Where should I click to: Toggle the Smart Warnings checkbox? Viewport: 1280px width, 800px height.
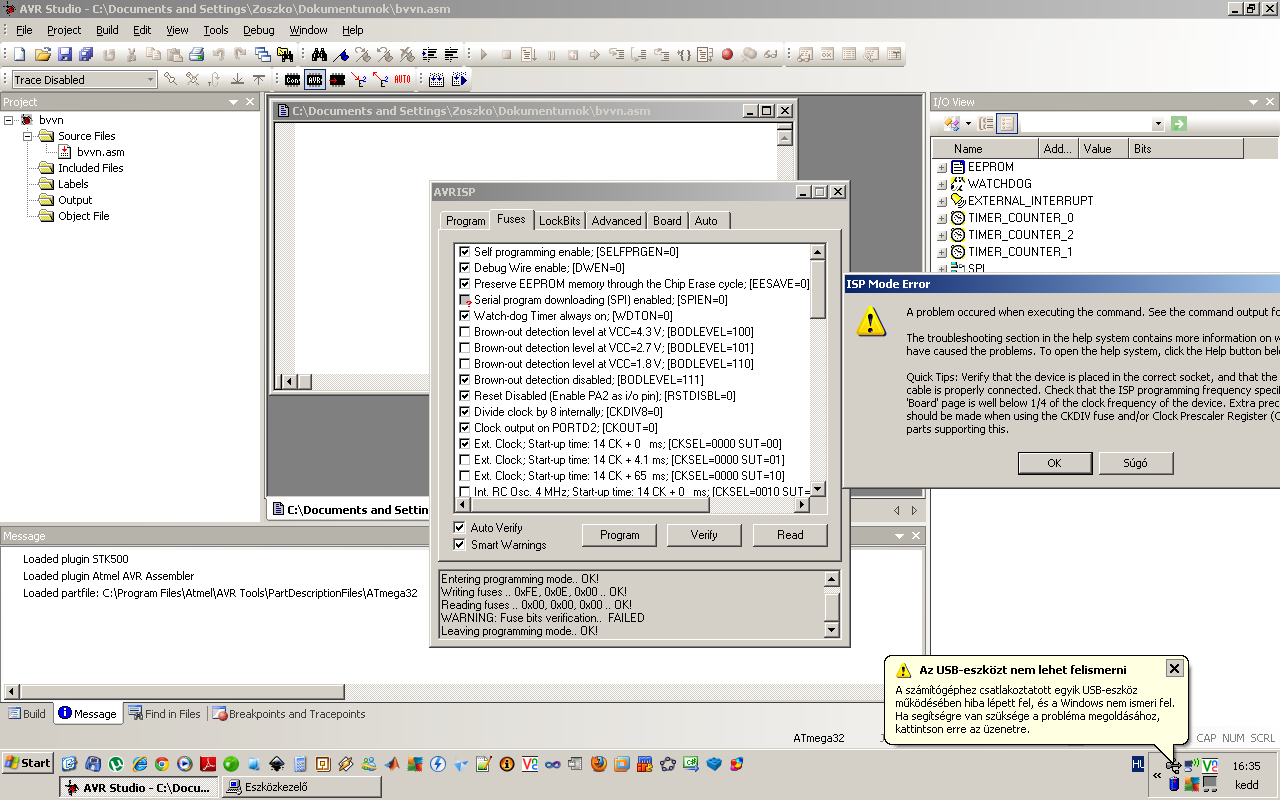coord(460,545)
